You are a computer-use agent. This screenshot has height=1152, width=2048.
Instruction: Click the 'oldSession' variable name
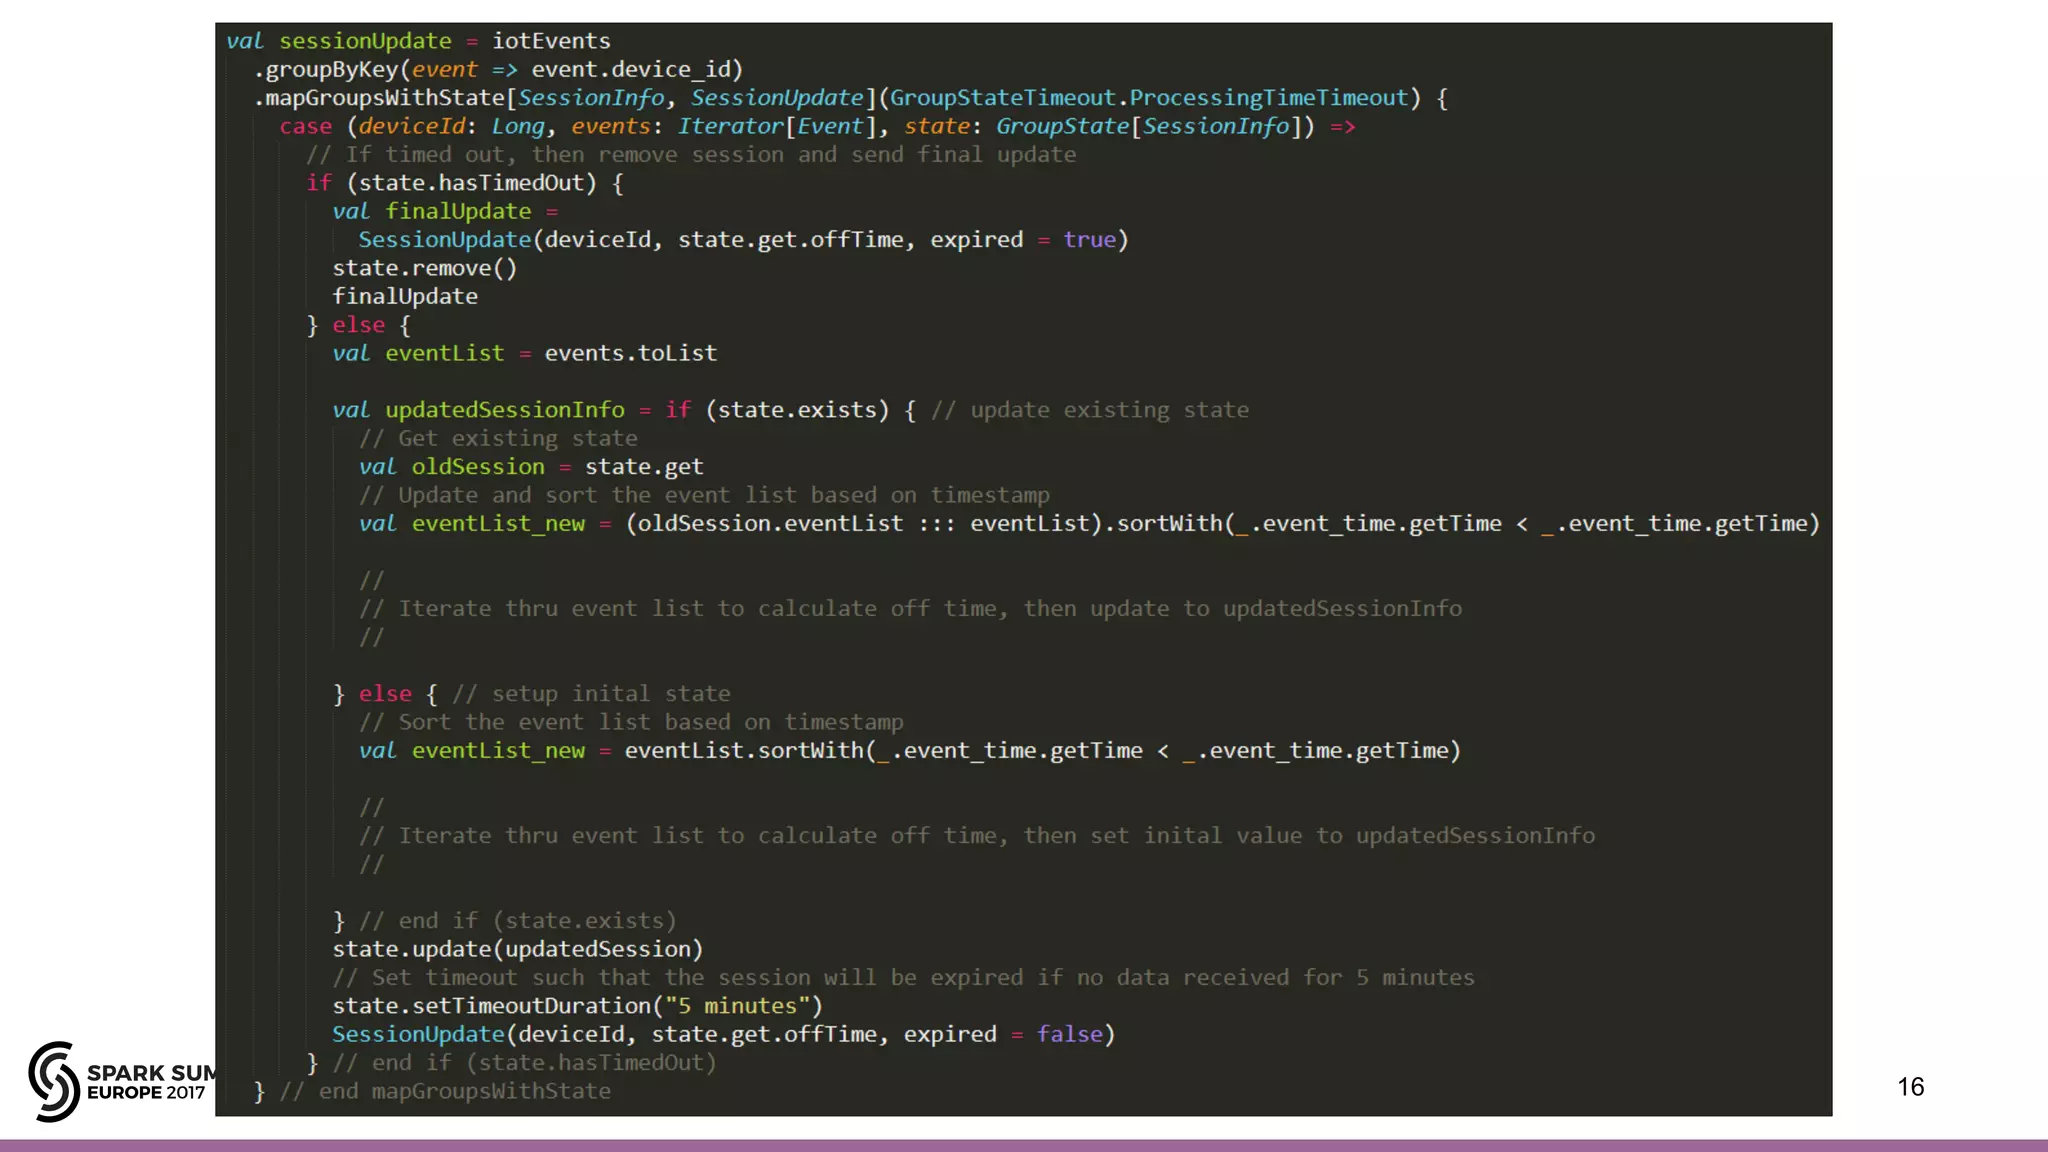coord(478,467)
